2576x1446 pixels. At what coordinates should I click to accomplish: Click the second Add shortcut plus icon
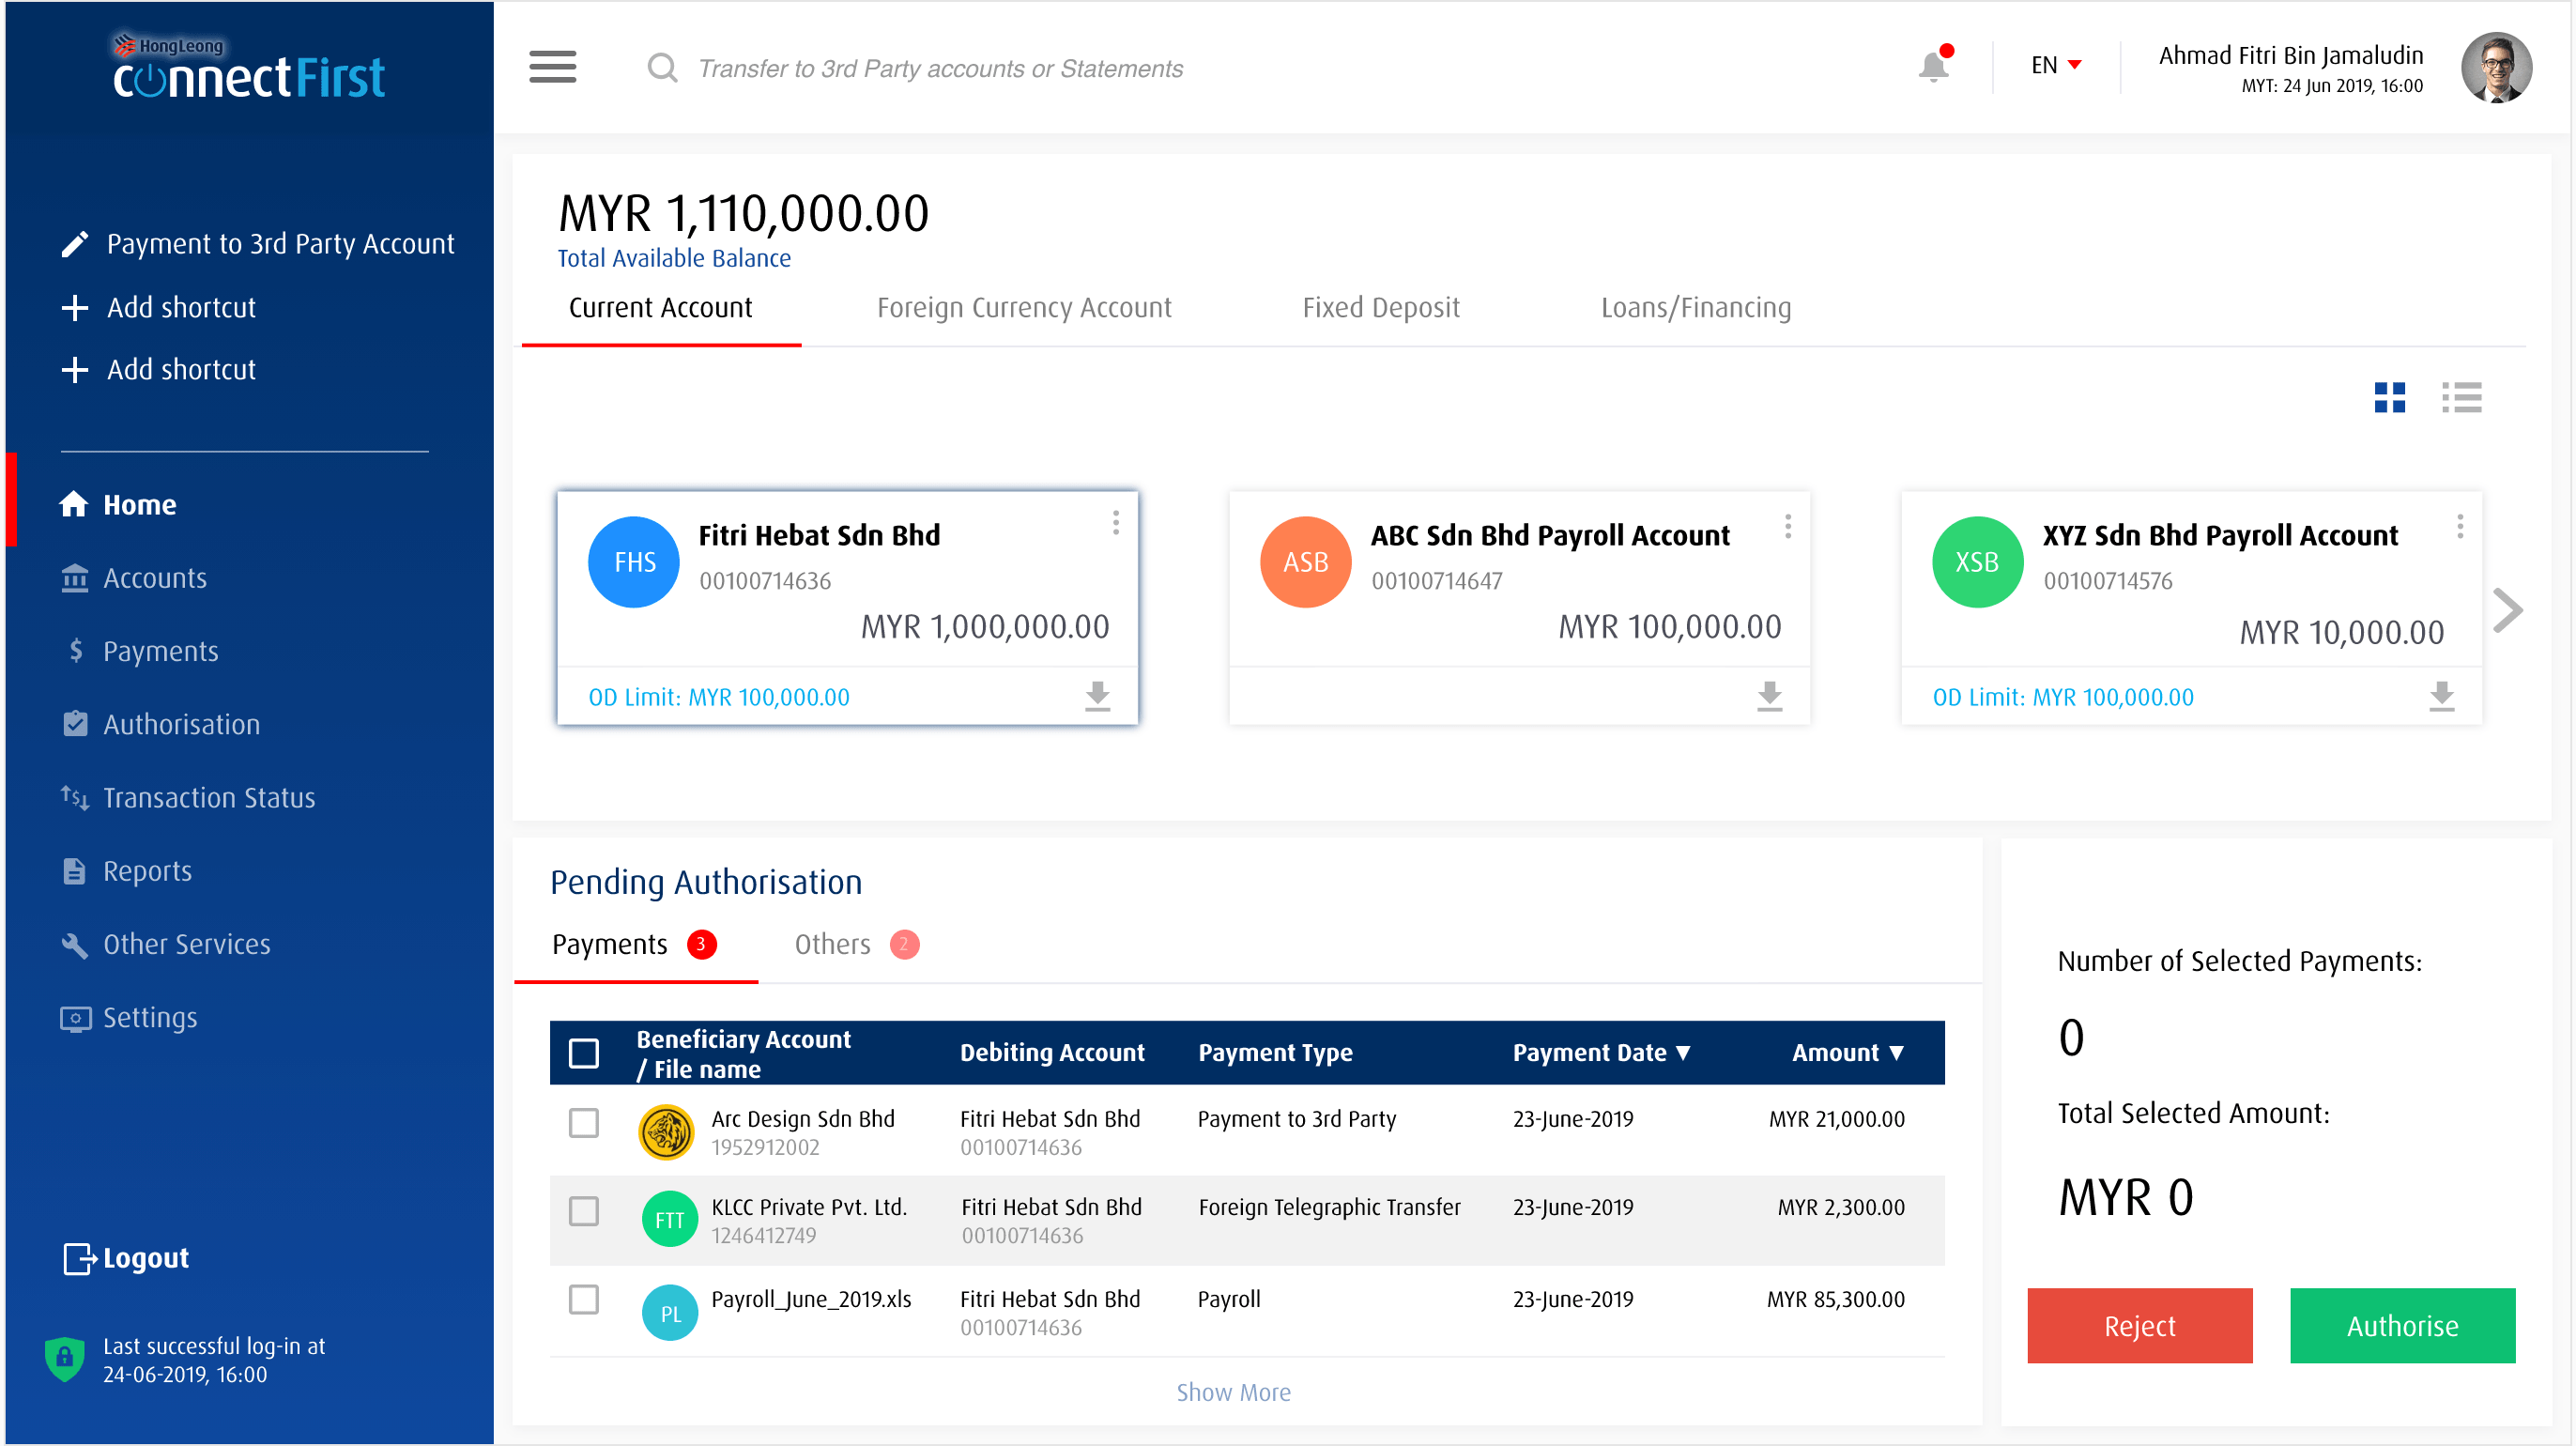pos(74,369)
